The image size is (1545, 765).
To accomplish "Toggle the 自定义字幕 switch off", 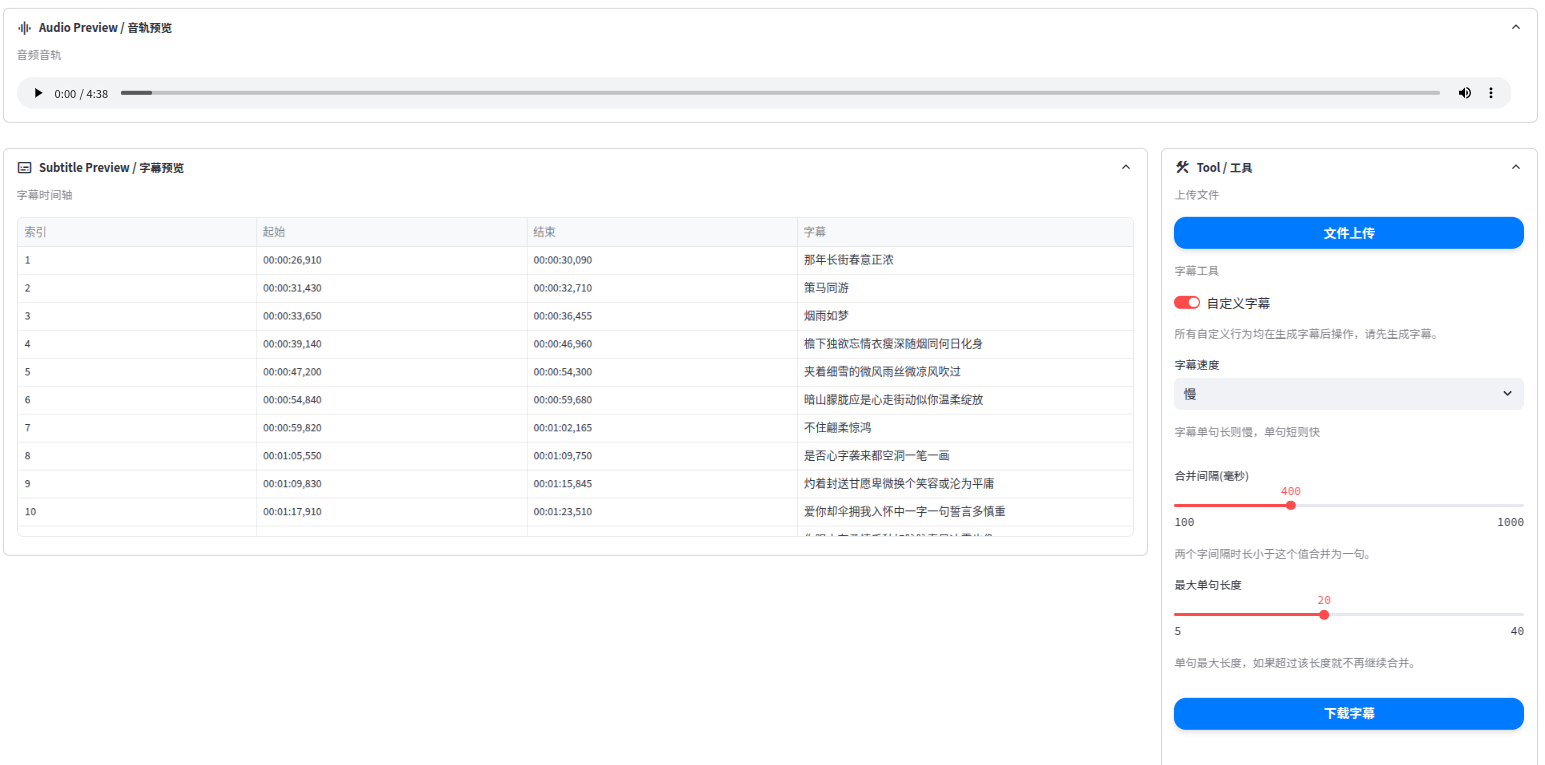I will click(x=1187, y=303).
